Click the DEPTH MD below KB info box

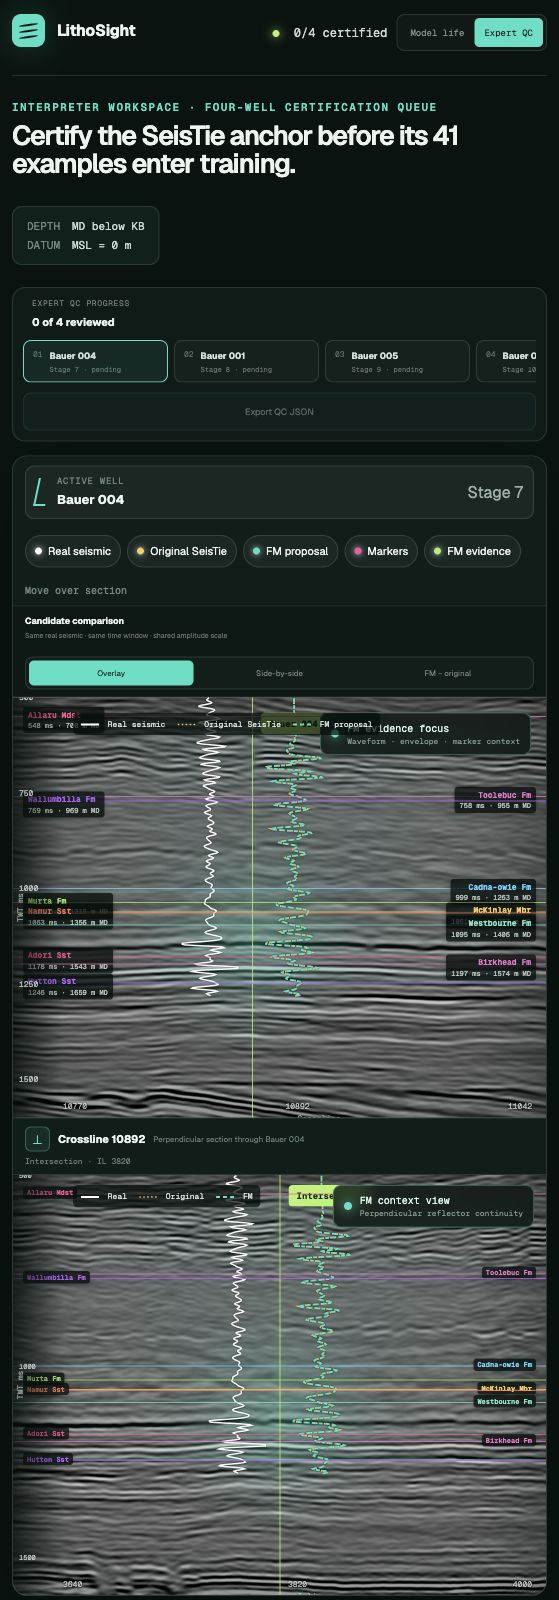(85, 235)
